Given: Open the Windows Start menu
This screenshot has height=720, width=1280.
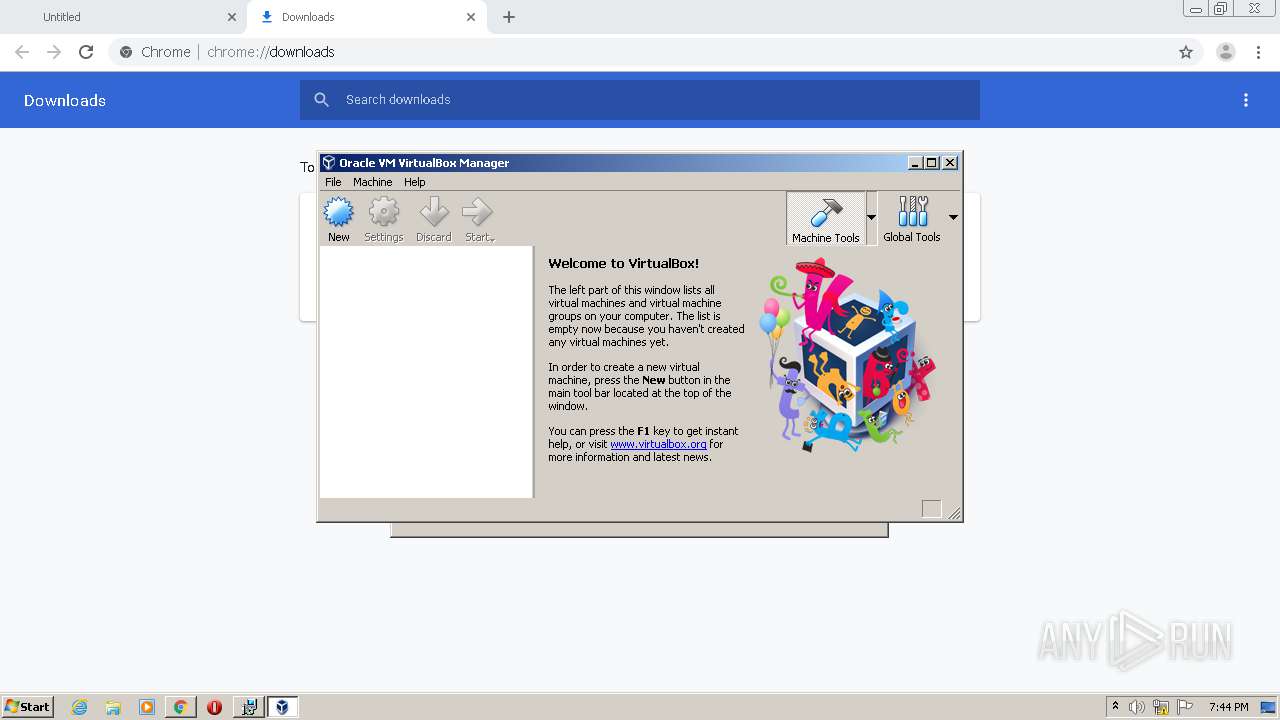Looking at the screenshot, I should tap(28, 706).
